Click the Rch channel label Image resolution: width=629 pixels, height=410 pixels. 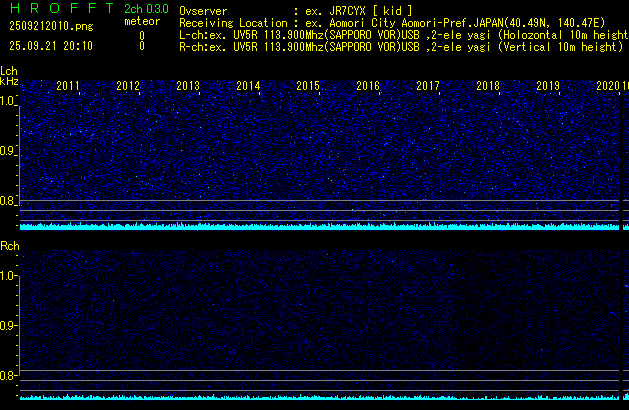pos(9,246)
